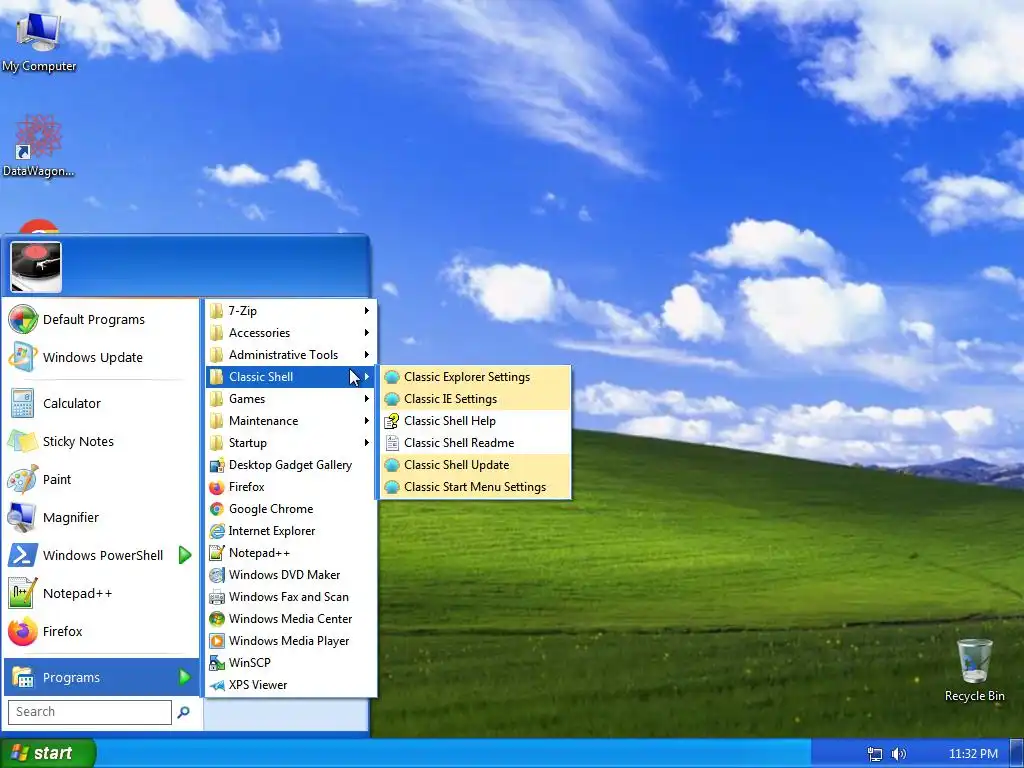The height and width of the screenshot is (768, 1024).
Task: Open XPS Viewer from Programs
Action: coord(291,684)
